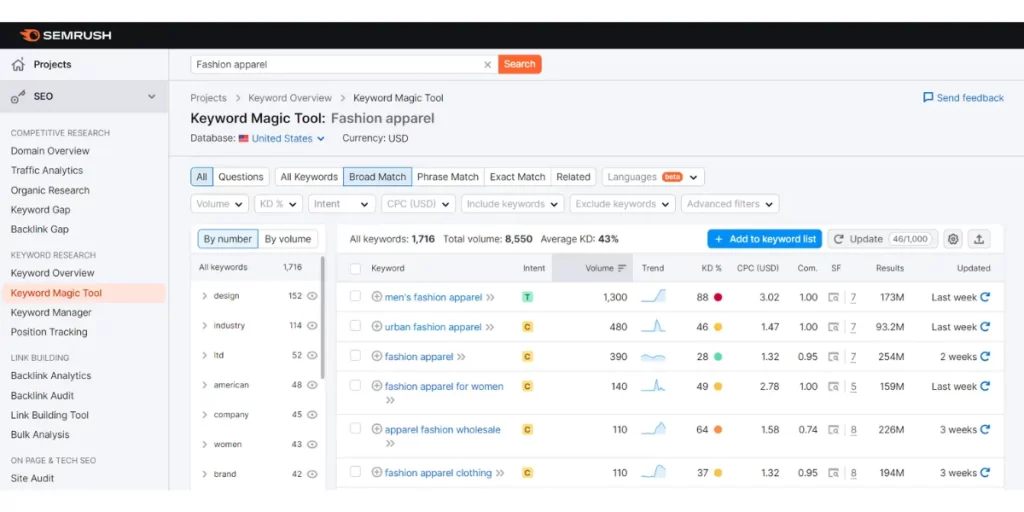Open table settings gear icon

coord(953,239)
